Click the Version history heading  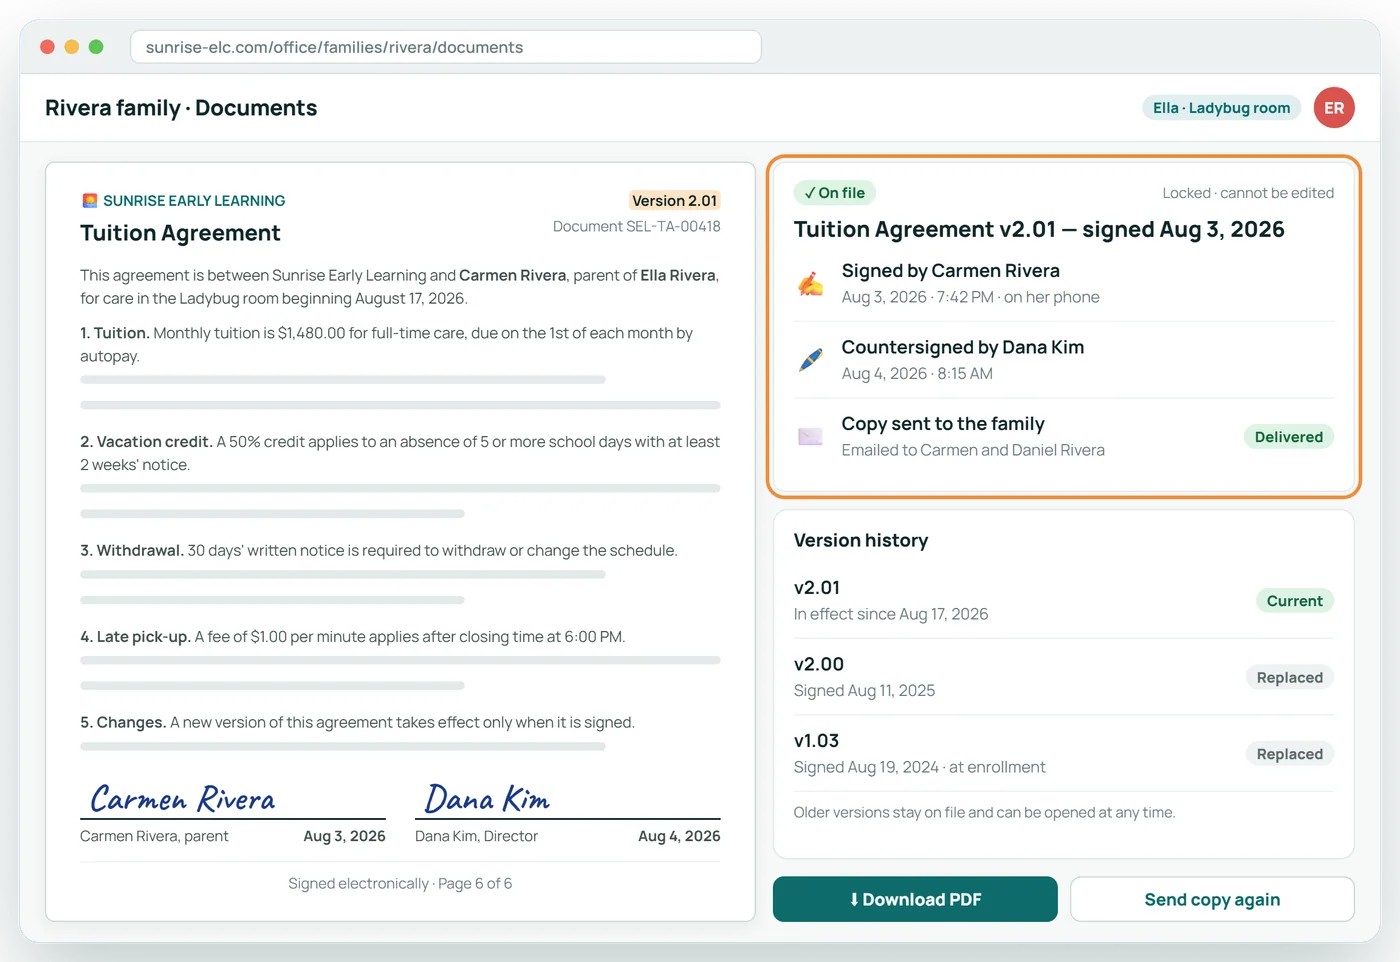pyautogui.click(x=861, y=540)
